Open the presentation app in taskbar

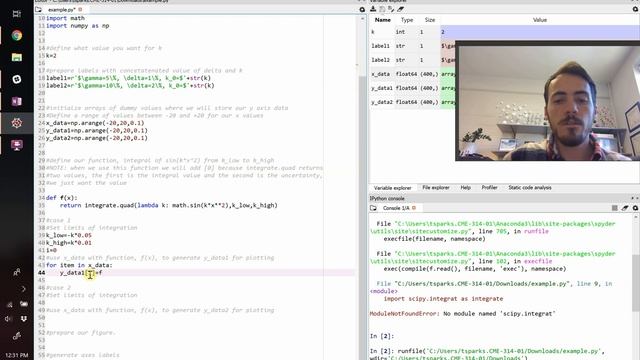tap(17, 145)
